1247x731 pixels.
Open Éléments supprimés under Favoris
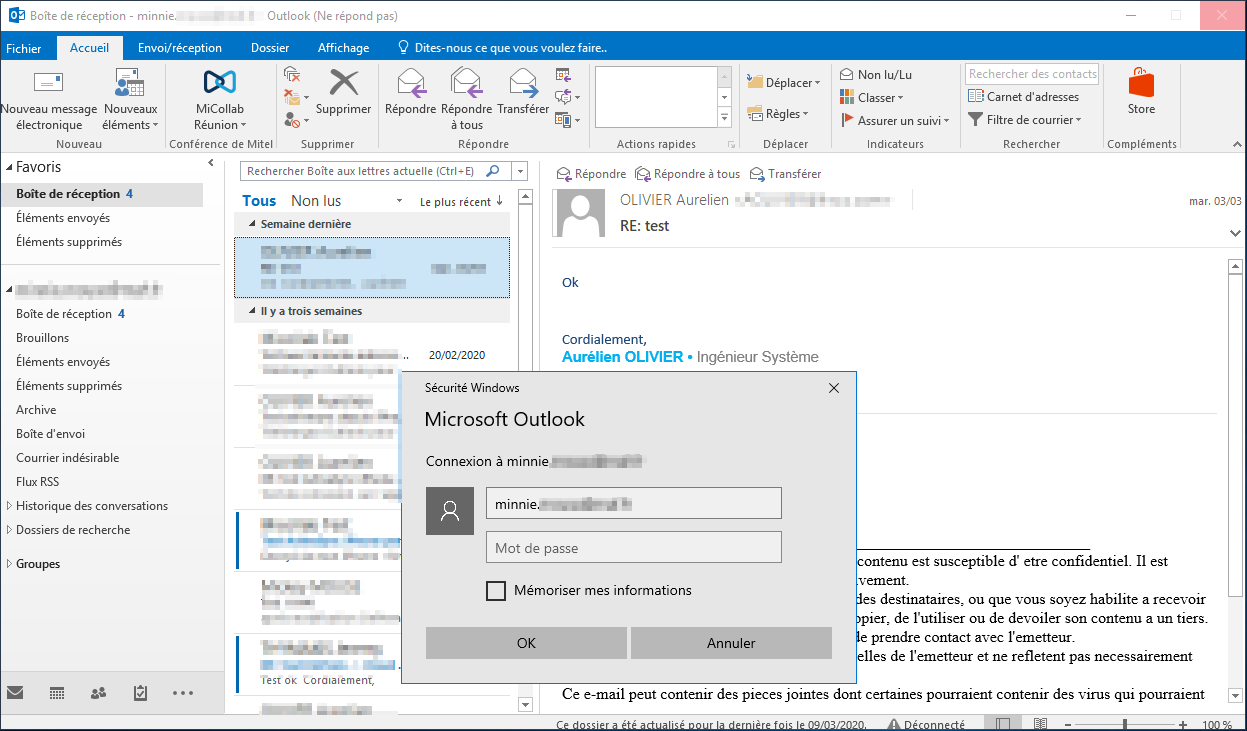point(69,242)
